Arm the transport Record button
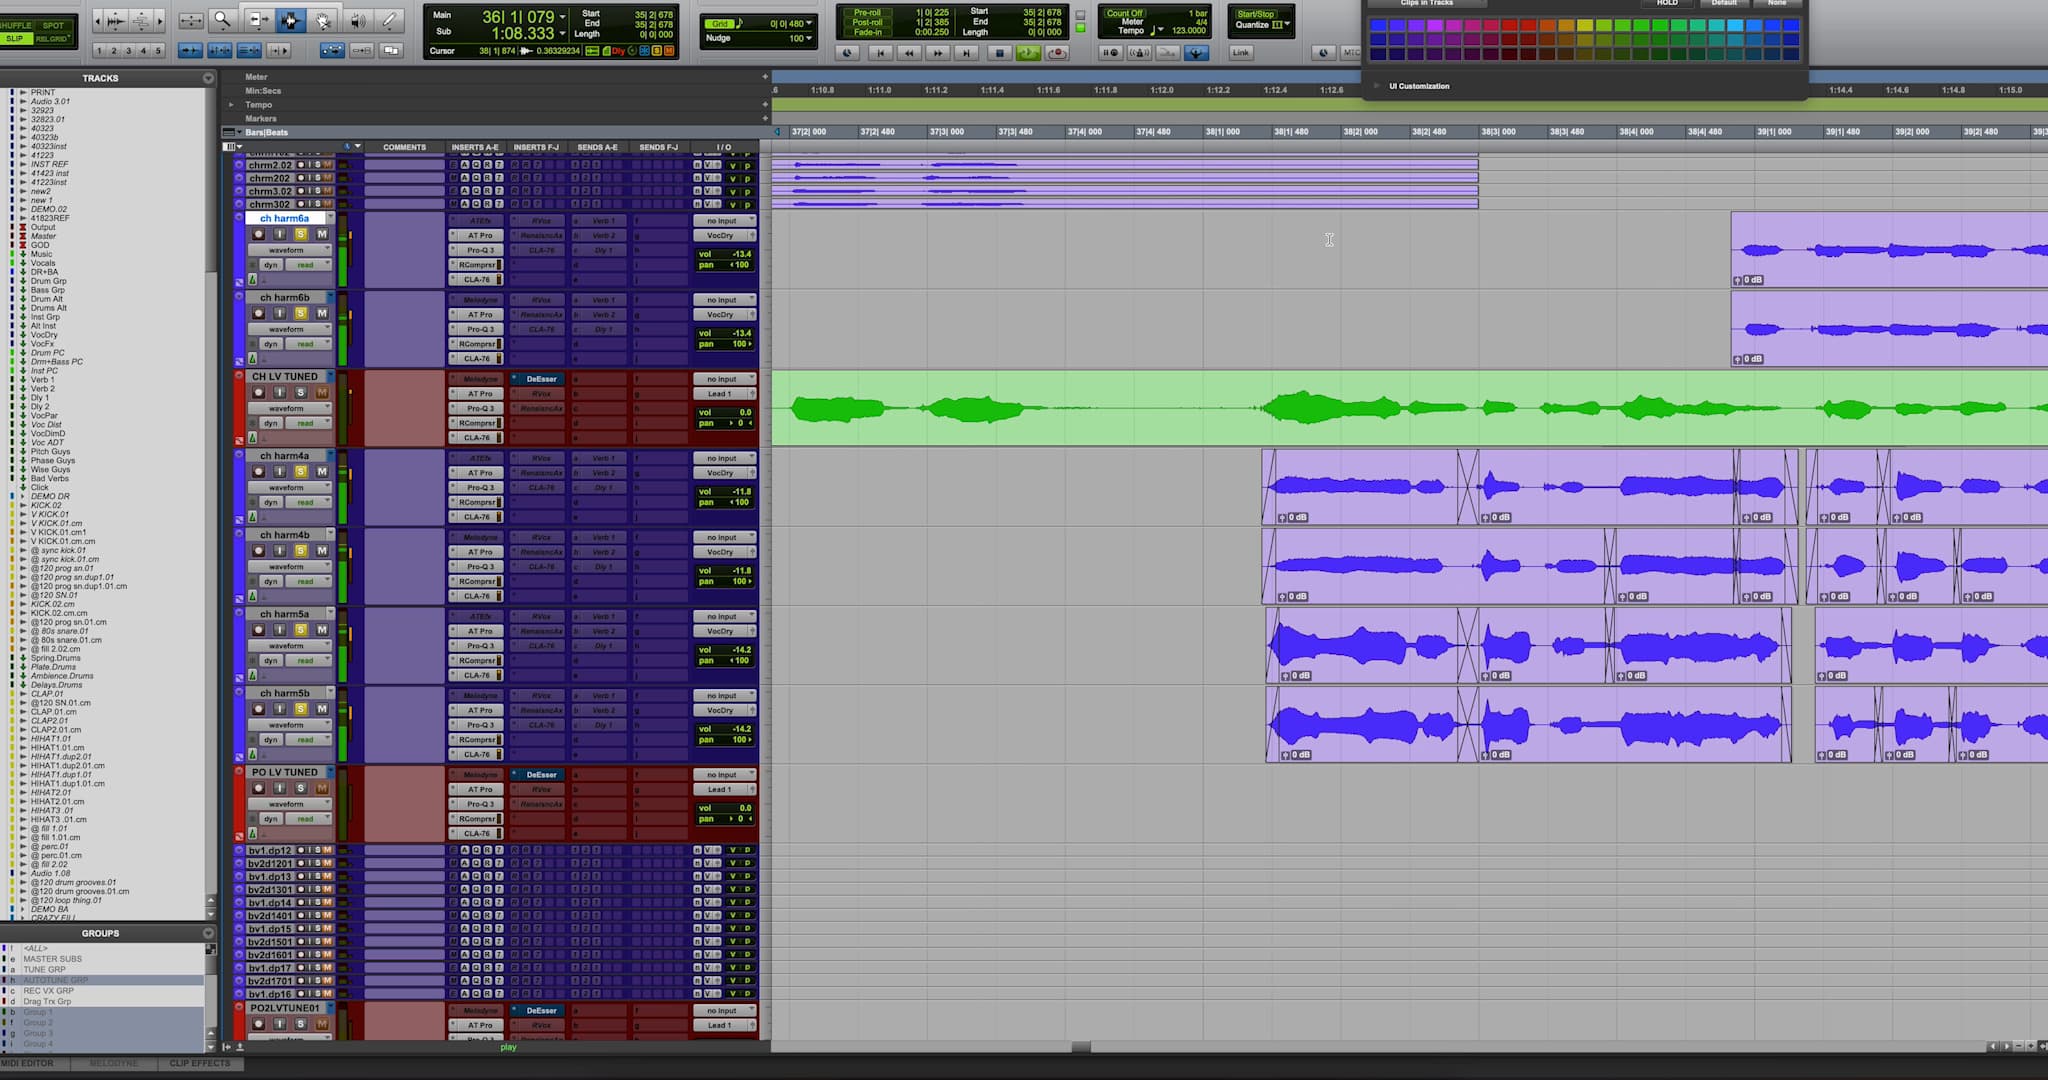The width and height of the screenshot is (2048, 1080). coord(1056,53)
